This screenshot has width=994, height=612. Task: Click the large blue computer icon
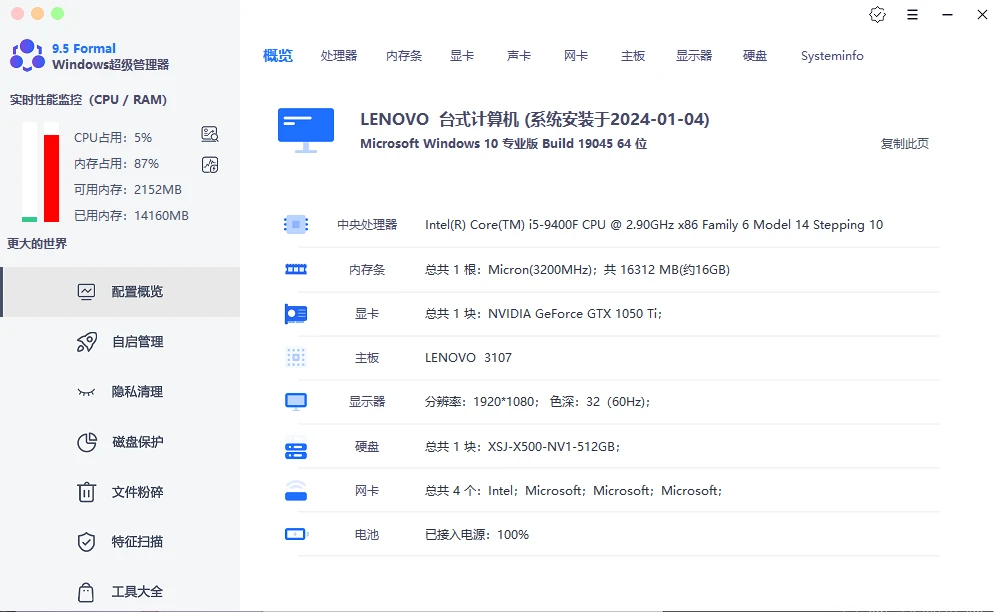pos(306,130)
